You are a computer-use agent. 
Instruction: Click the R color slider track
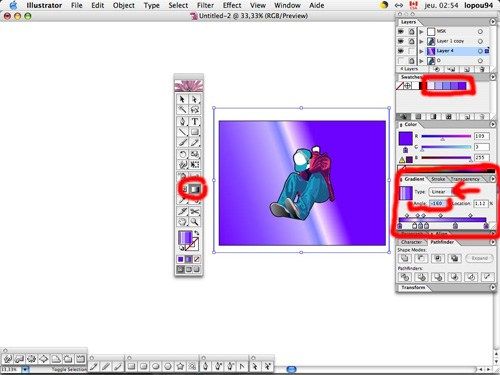446,136
